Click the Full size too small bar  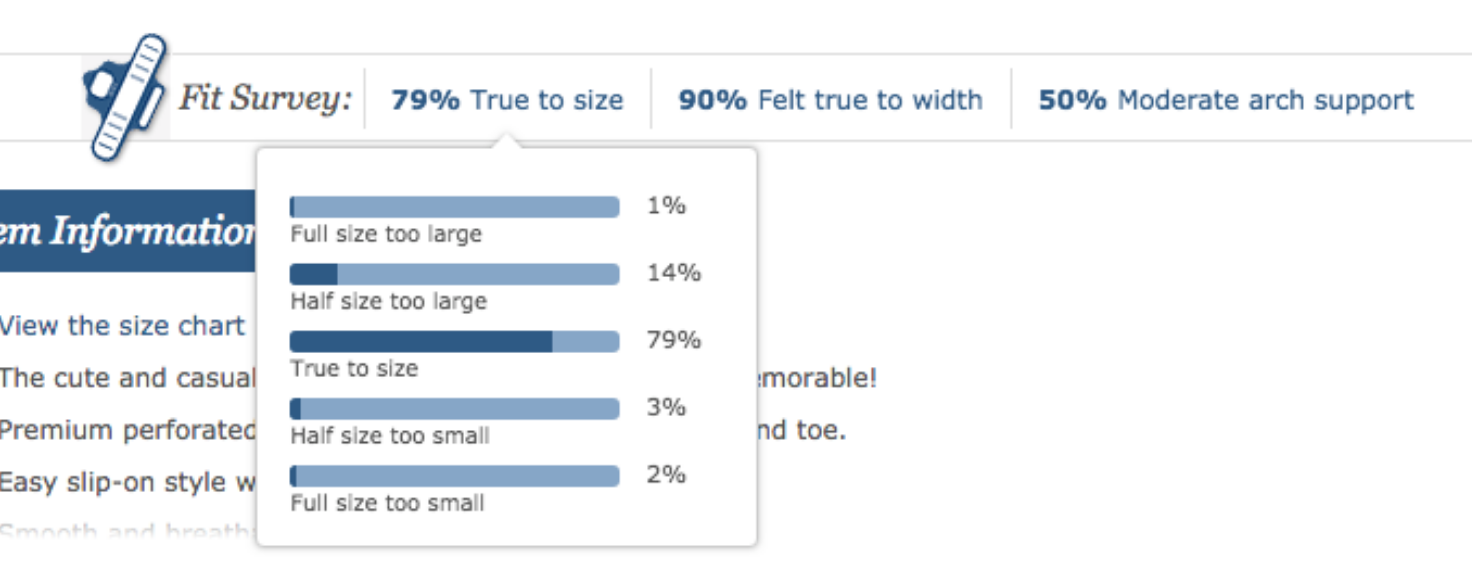pos(454,475)
